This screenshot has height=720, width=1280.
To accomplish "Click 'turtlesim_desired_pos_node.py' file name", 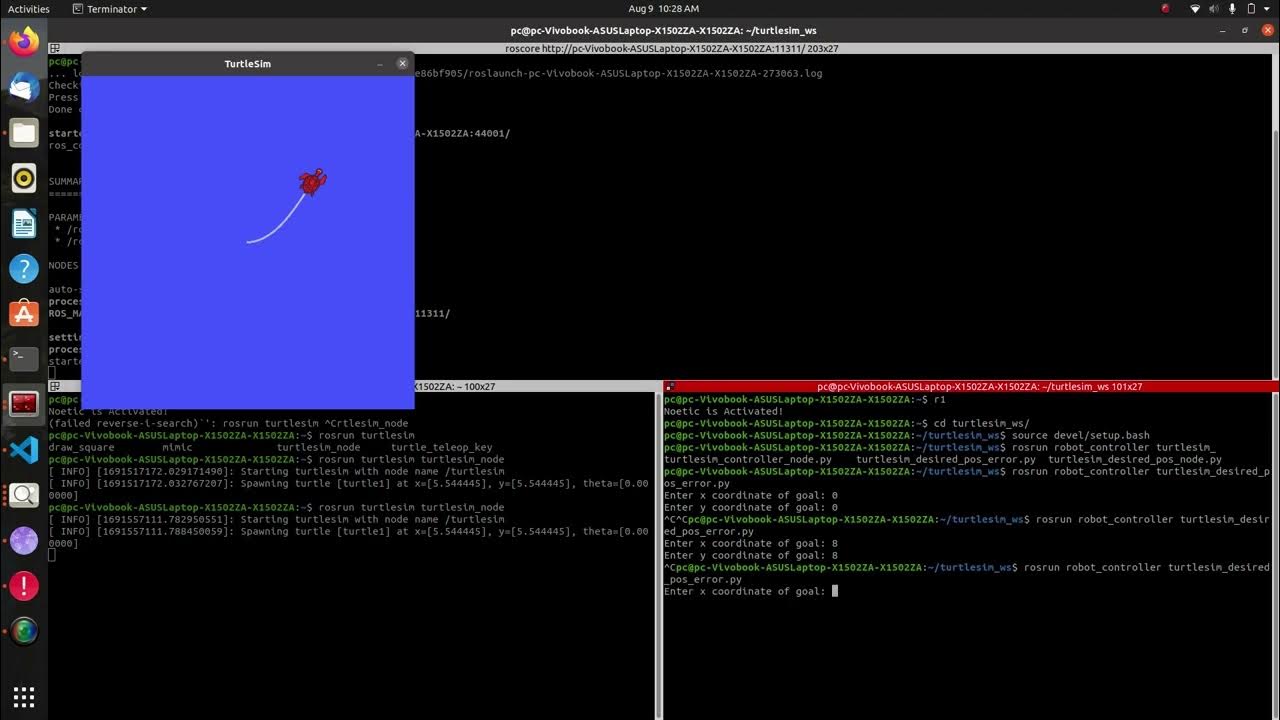I will [1135, 459].
